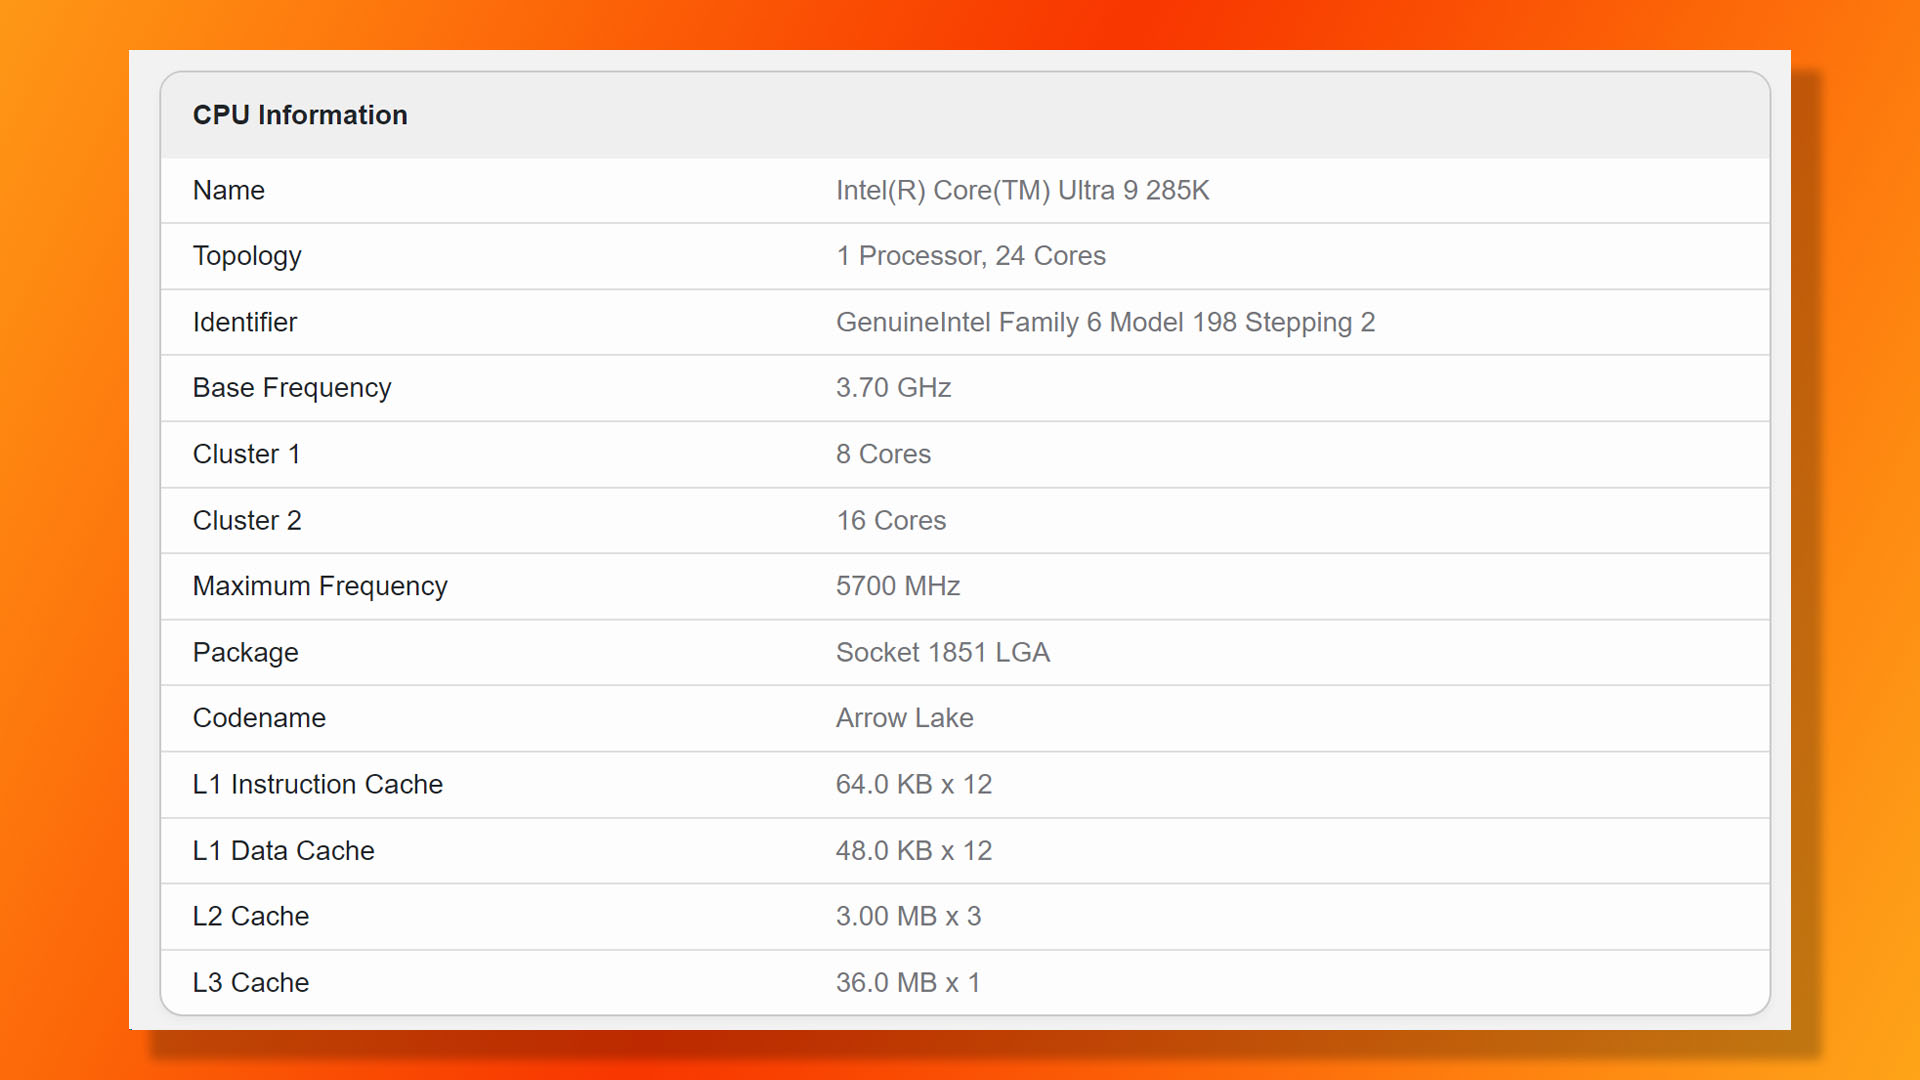Click the Intel(R) Core(TM) Ultra 9 285K value

point(1023,190)
